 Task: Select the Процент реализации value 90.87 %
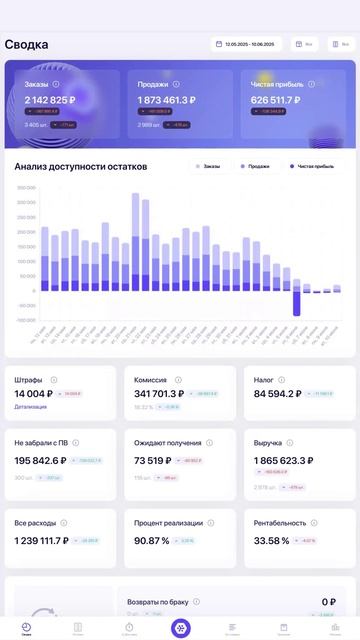point(151,541)
